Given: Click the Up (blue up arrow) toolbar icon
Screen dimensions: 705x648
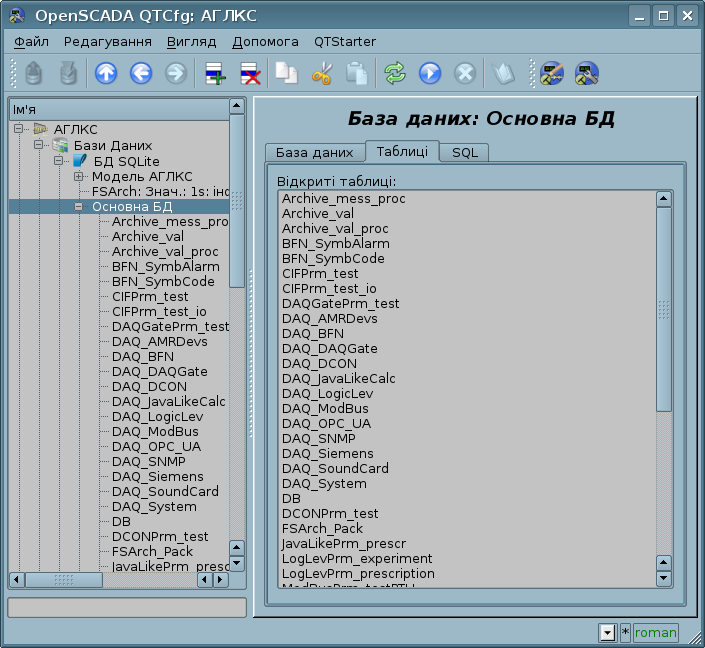Looking at the screenshot, I should (106, 73).
